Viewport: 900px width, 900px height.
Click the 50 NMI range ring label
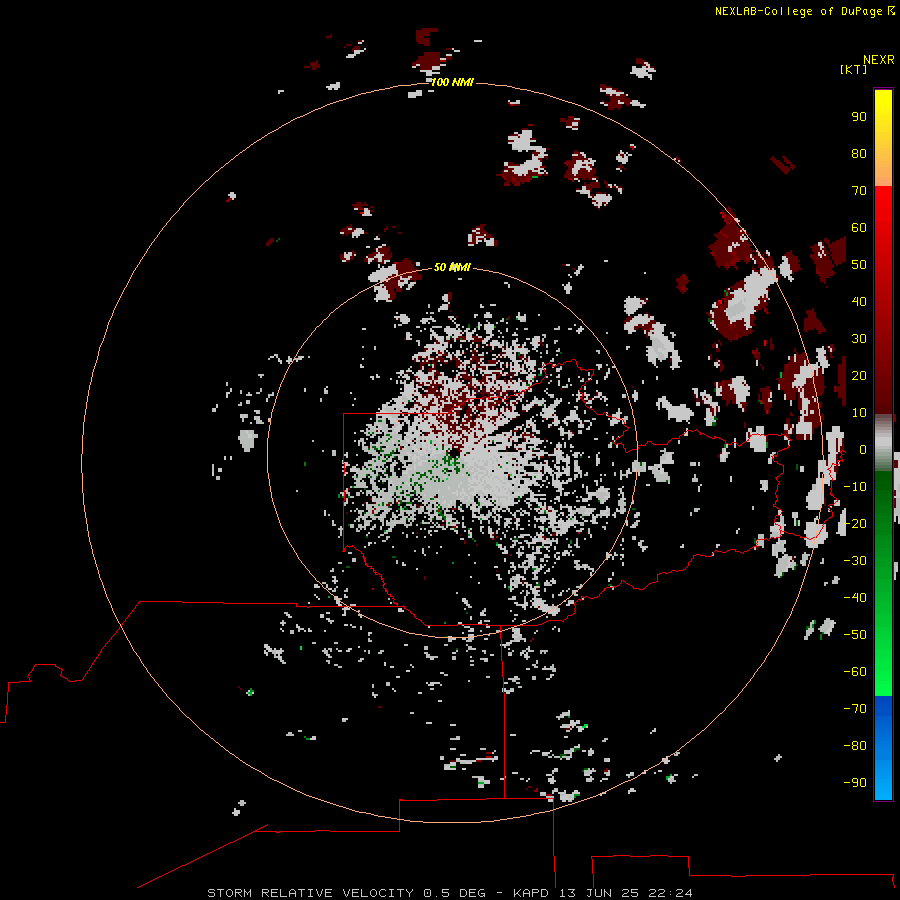click(x=452, y=267)
